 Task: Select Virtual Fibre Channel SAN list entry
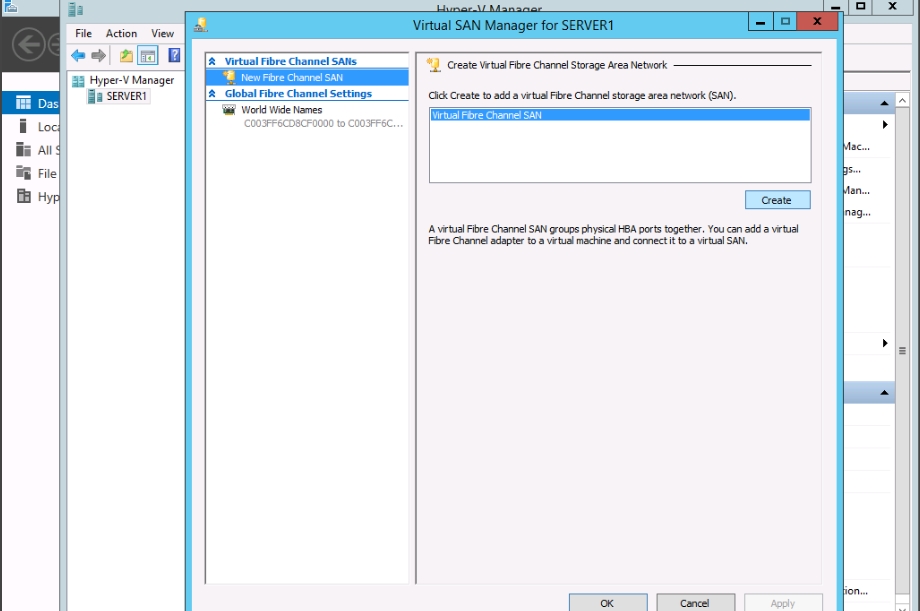click(x=619, y=115)
